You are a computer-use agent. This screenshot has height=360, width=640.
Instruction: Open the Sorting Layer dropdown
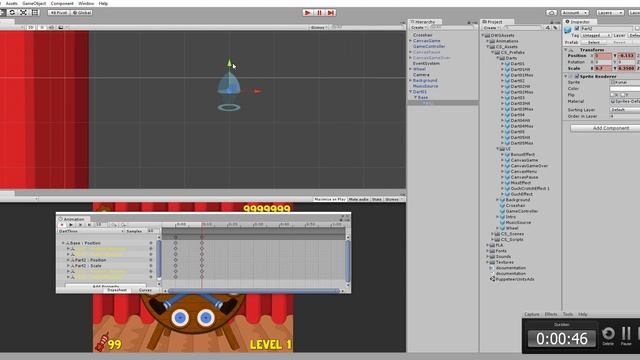[x=625, y=110]
